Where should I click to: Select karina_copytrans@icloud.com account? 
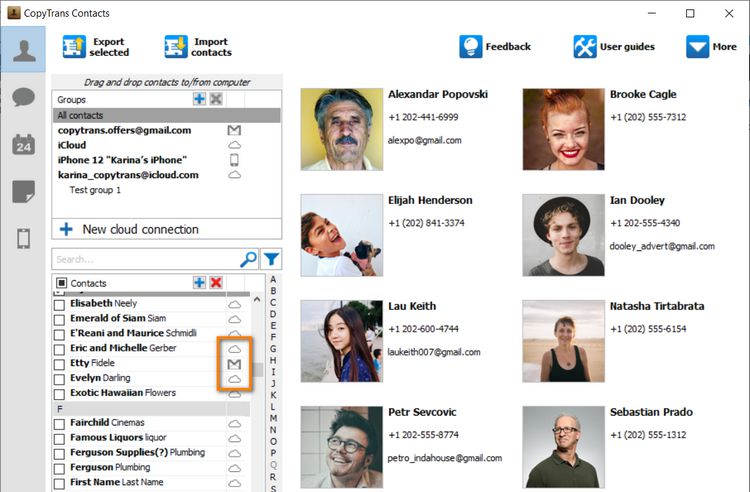tap(128, 175)
